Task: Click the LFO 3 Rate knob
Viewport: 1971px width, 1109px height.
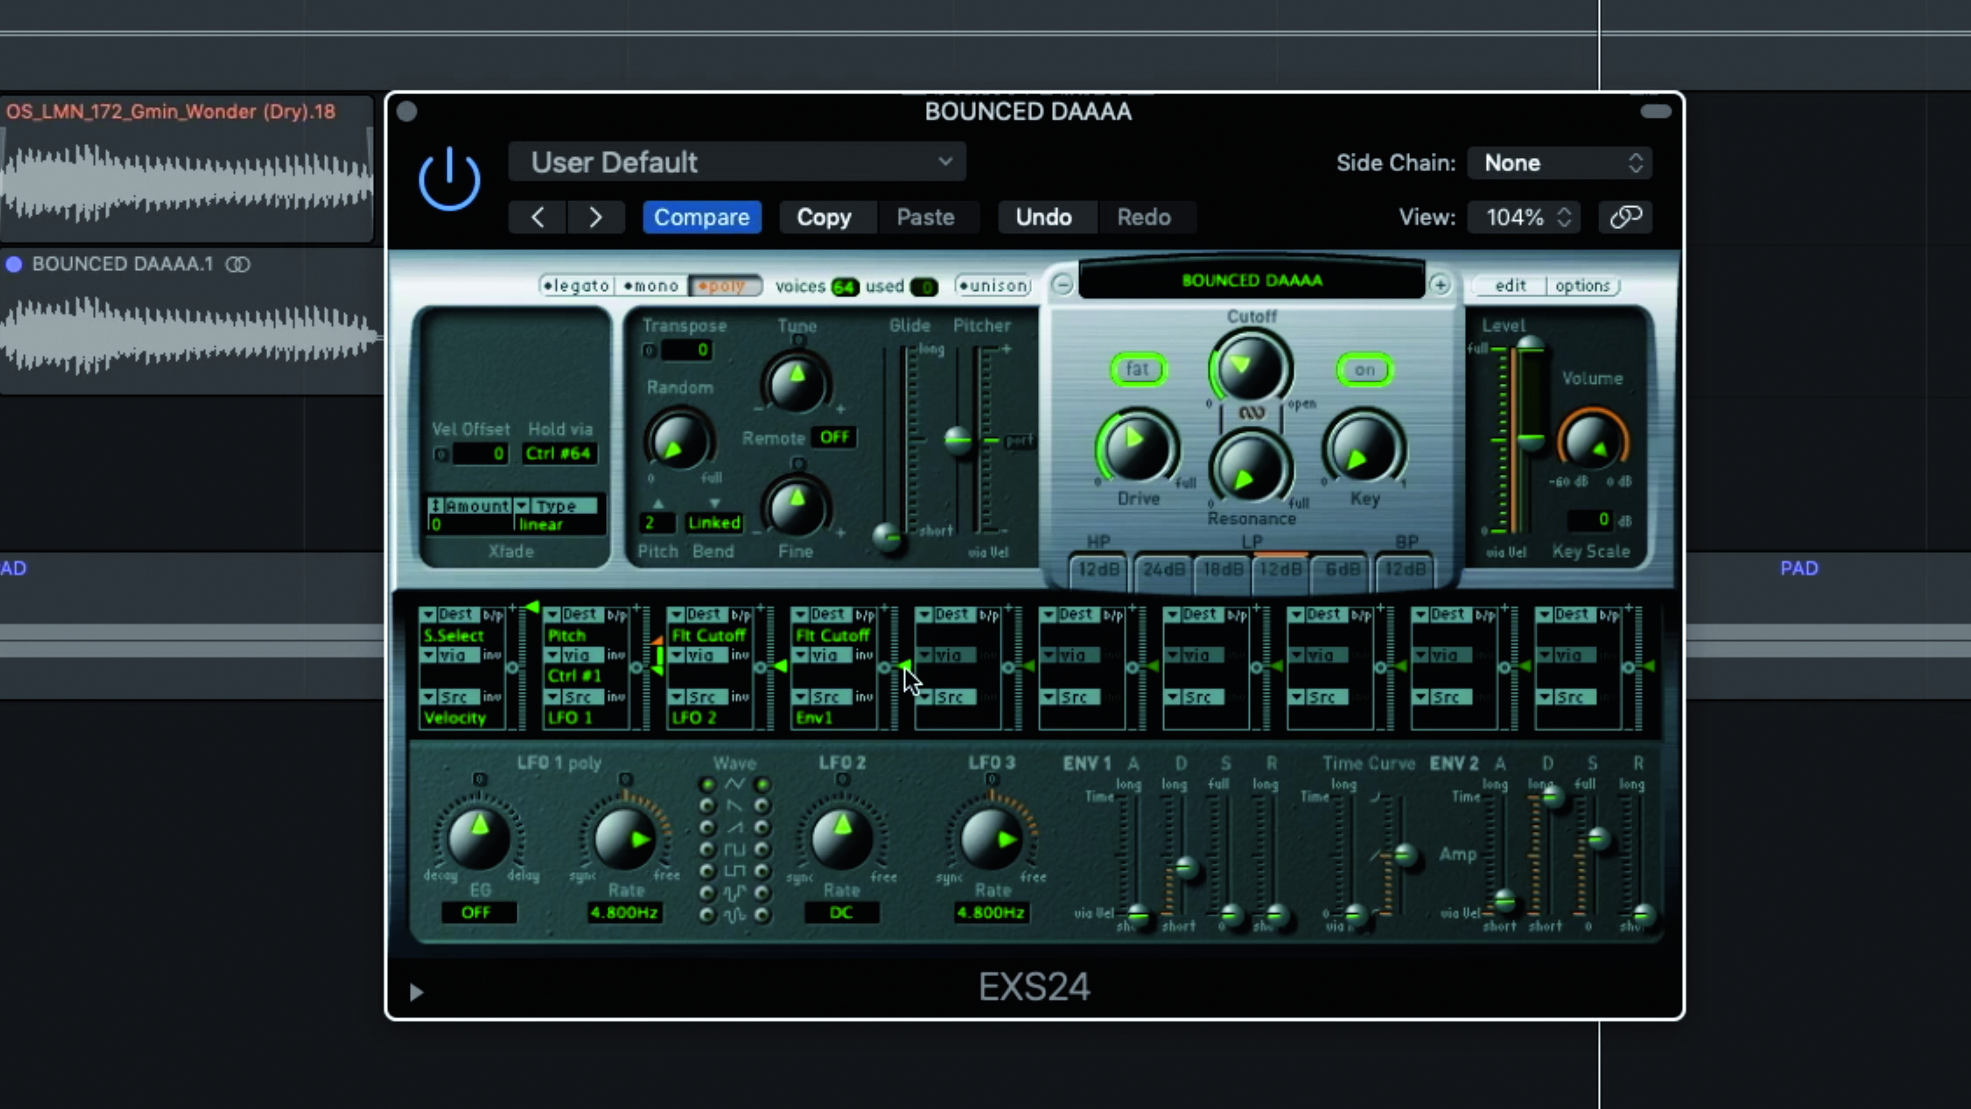Action: click(991, 838)
